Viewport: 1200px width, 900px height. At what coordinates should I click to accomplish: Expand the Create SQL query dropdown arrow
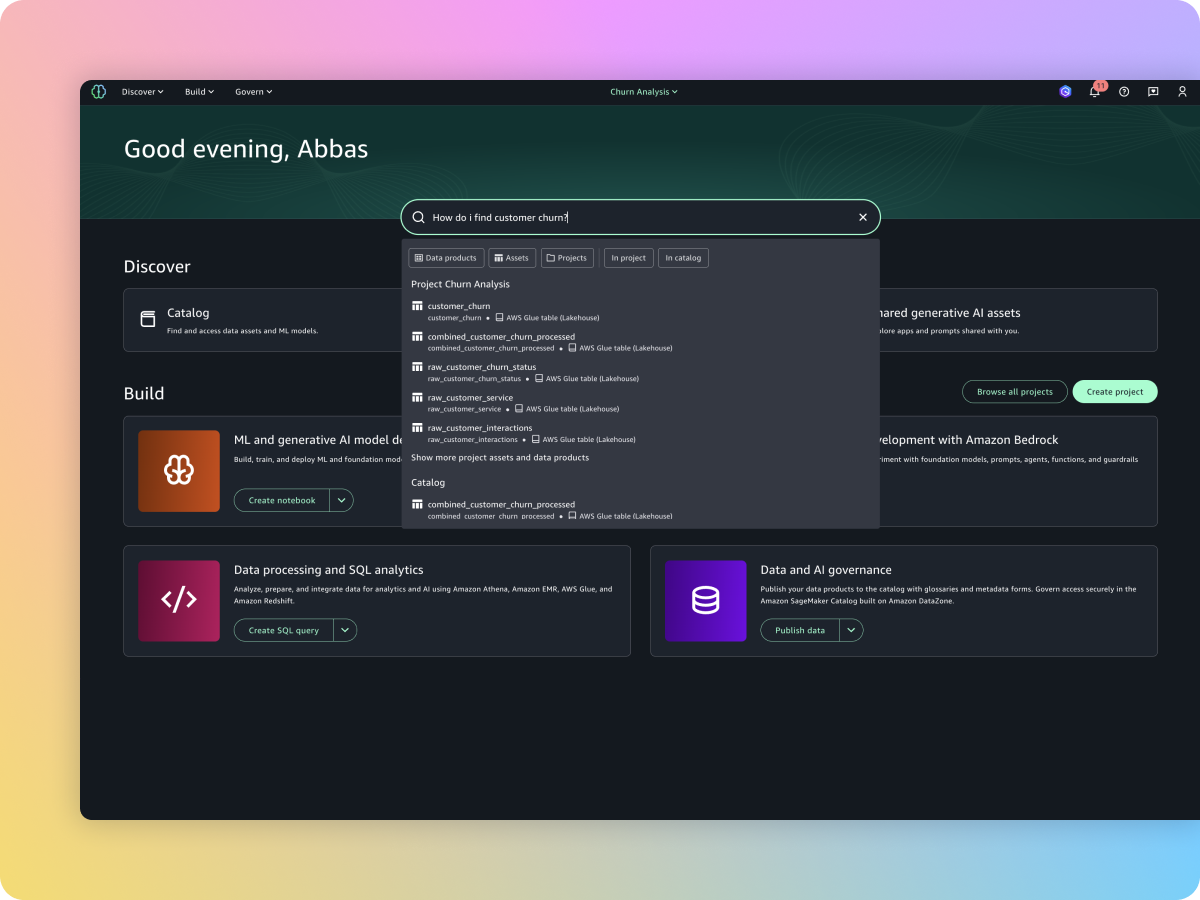pos(344,630)
